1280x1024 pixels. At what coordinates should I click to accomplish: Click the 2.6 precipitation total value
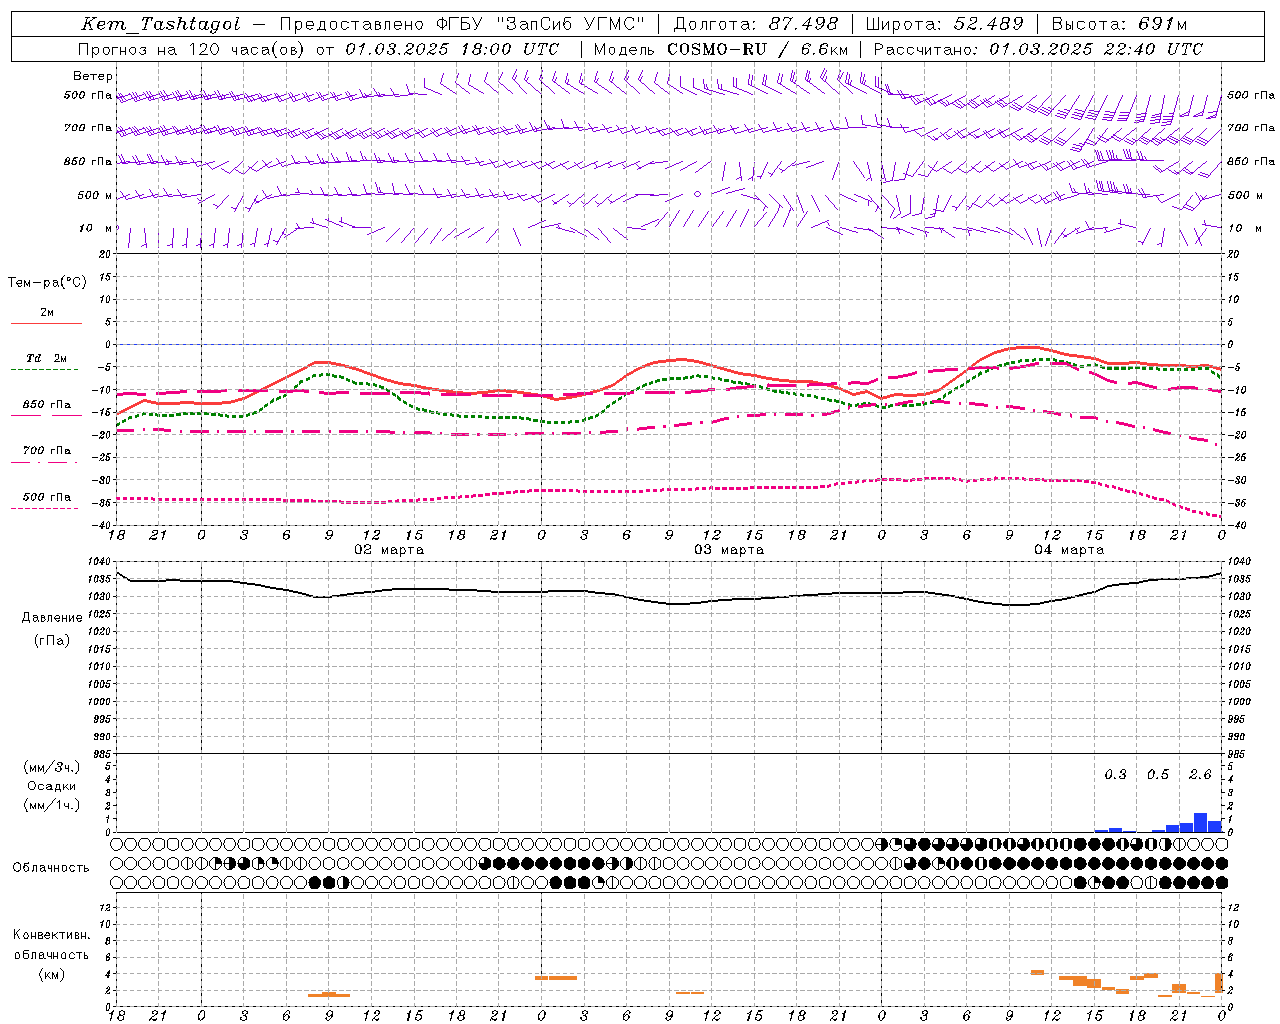point(1200,775)
